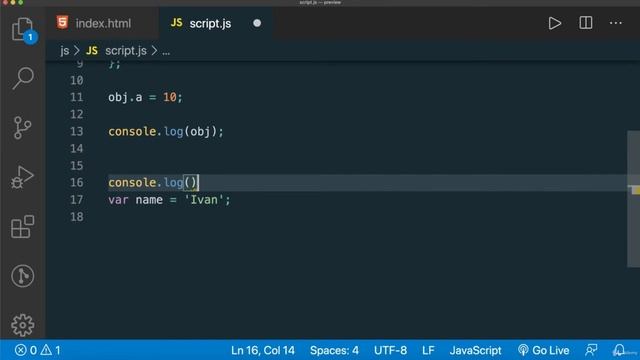Viewport: 640px width, 360px height.
Task: Open Go to Line via Ln 16, Col 14
Action: [x=262, y=350]
